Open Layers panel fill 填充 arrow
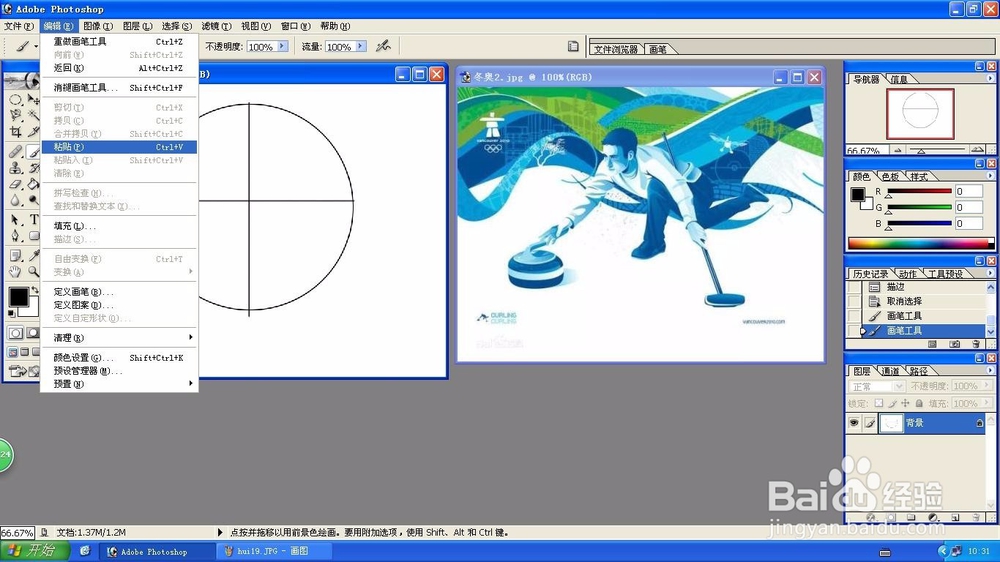The image size is (1000, 562). tap(986, 403)
